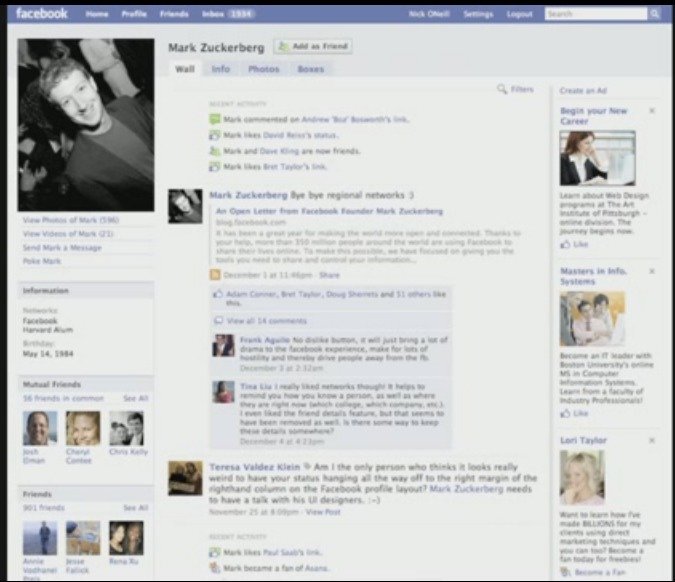Click the facebook logo in header

click(x=42, y=13)
